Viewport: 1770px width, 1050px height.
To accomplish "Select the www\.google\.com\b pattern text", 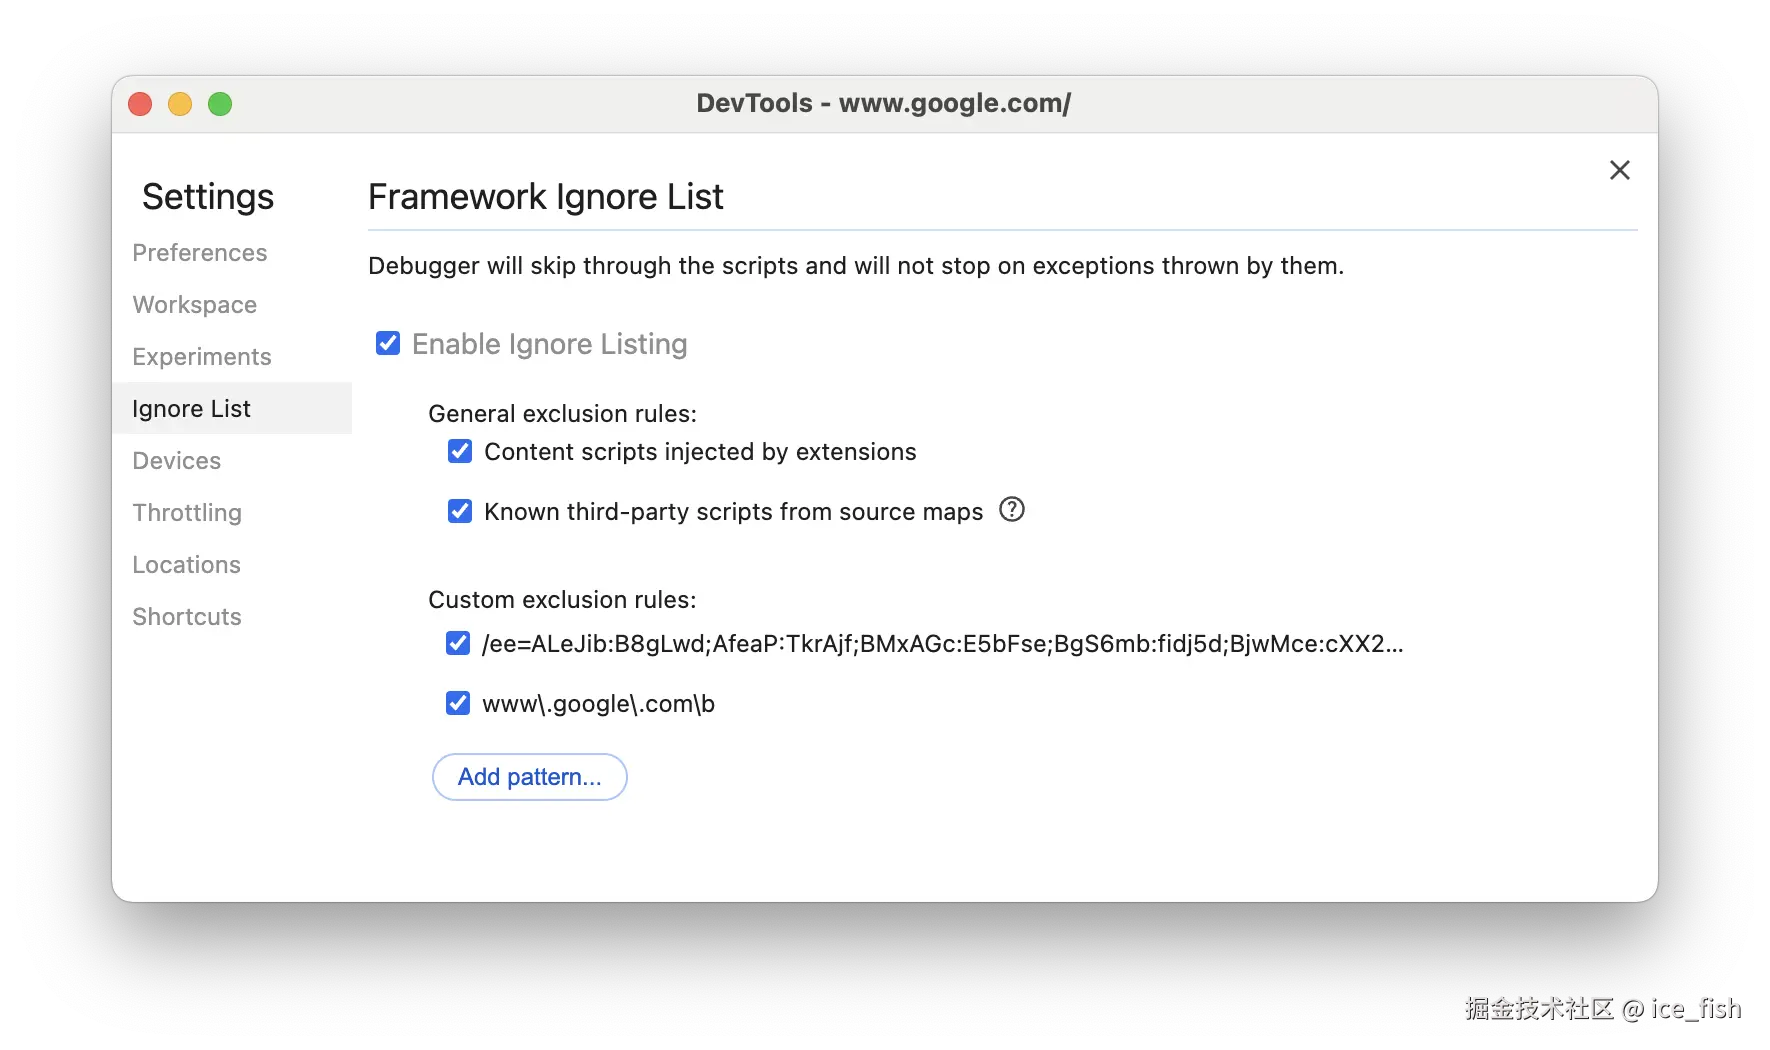I will (x=598, y=704).
